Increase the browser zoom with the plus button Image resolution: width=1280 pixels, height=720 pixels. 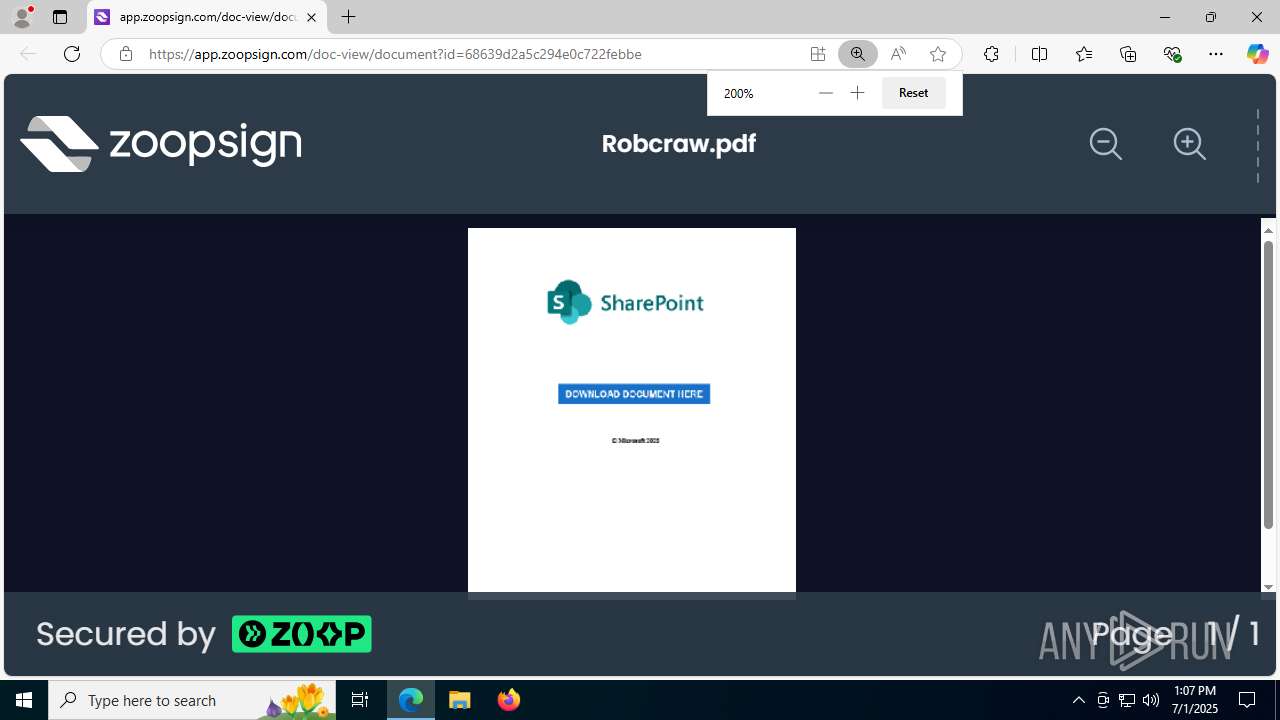857,93
